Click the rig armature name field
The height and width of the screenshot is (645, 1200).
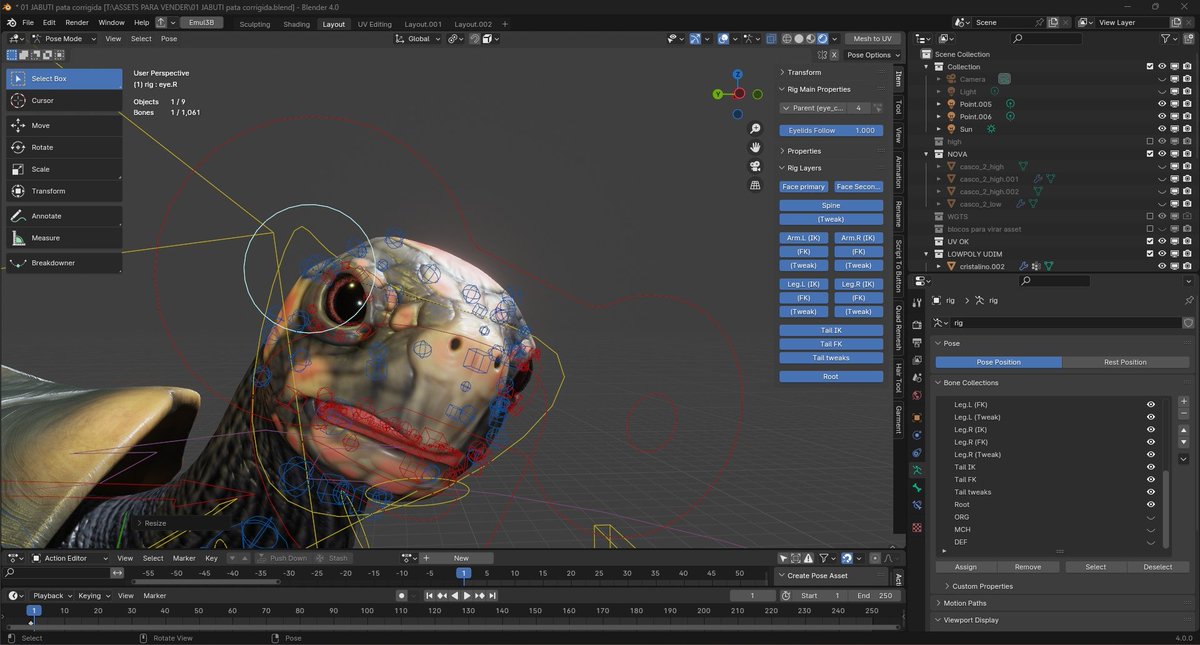1063,323
